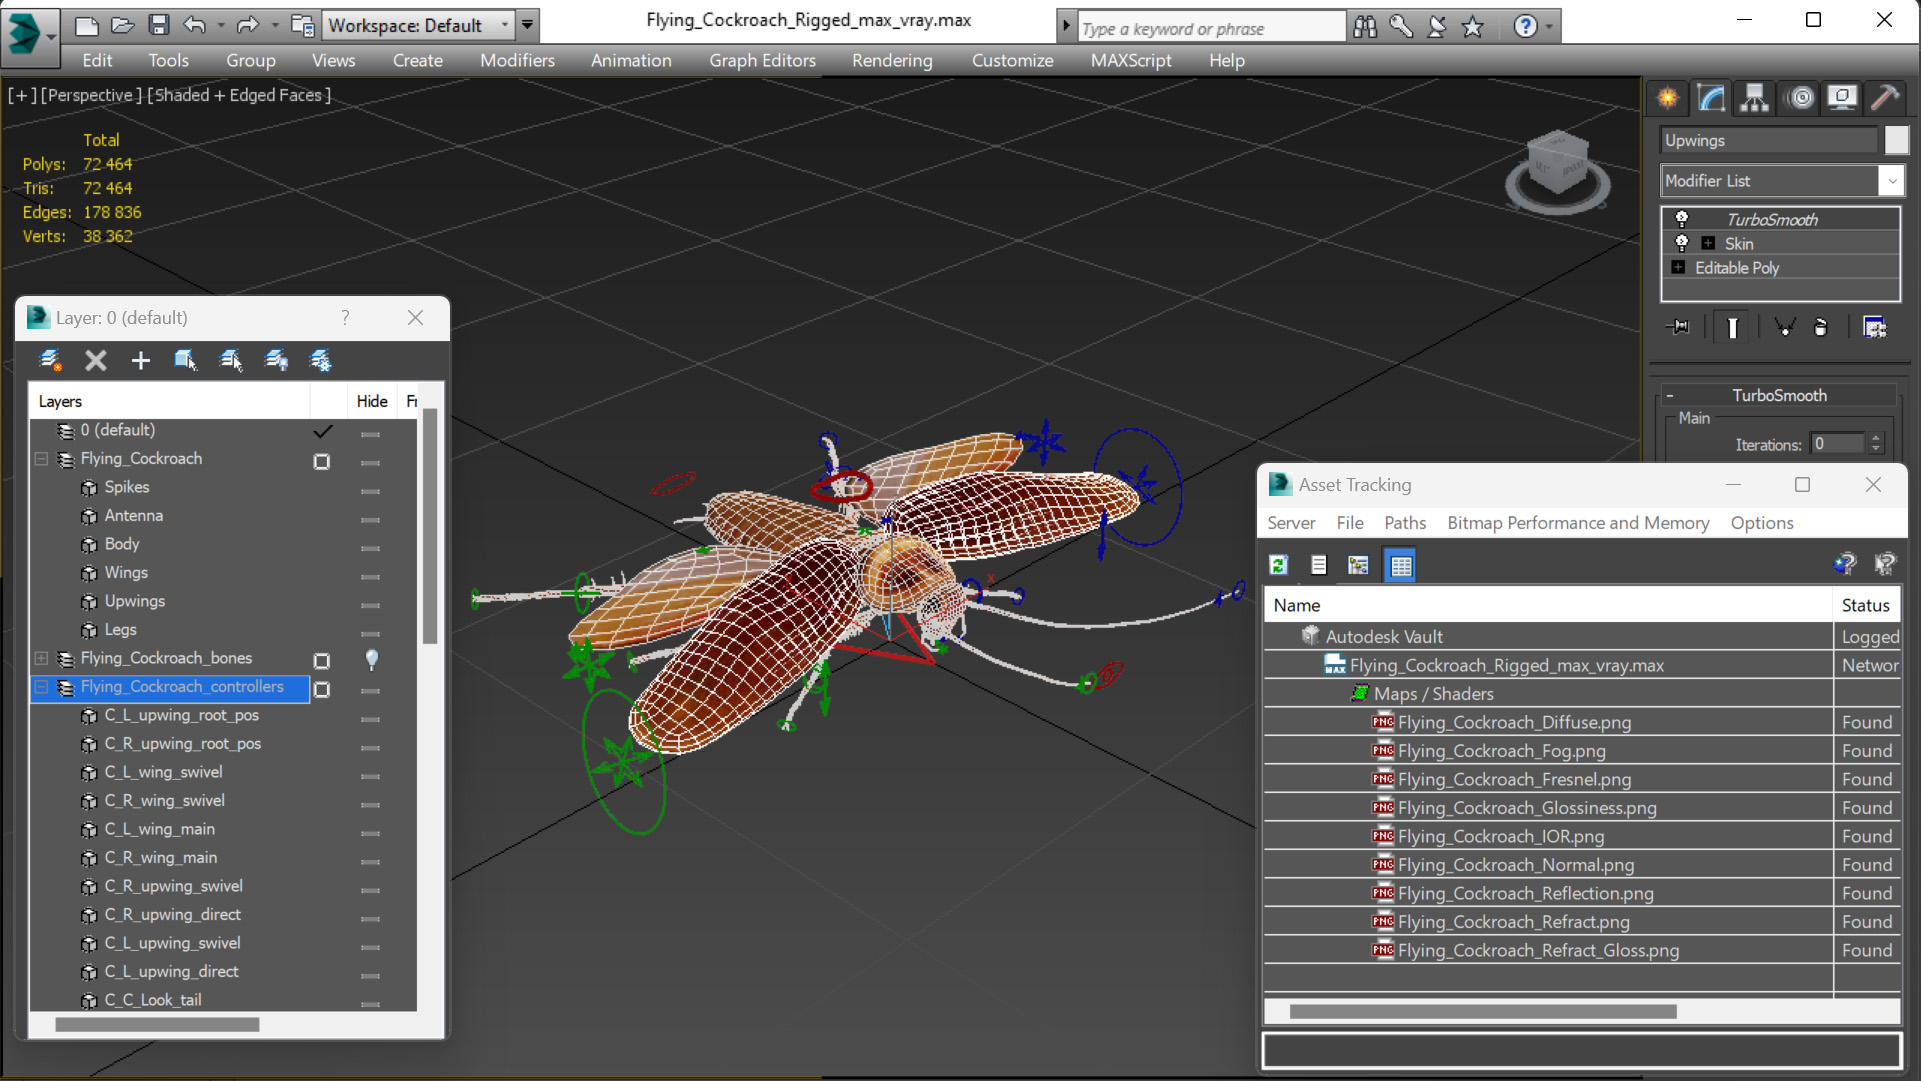1921x1081 pixels.
Task: Redo an action via the redo arrow
Action: click(x=247, y=26)
